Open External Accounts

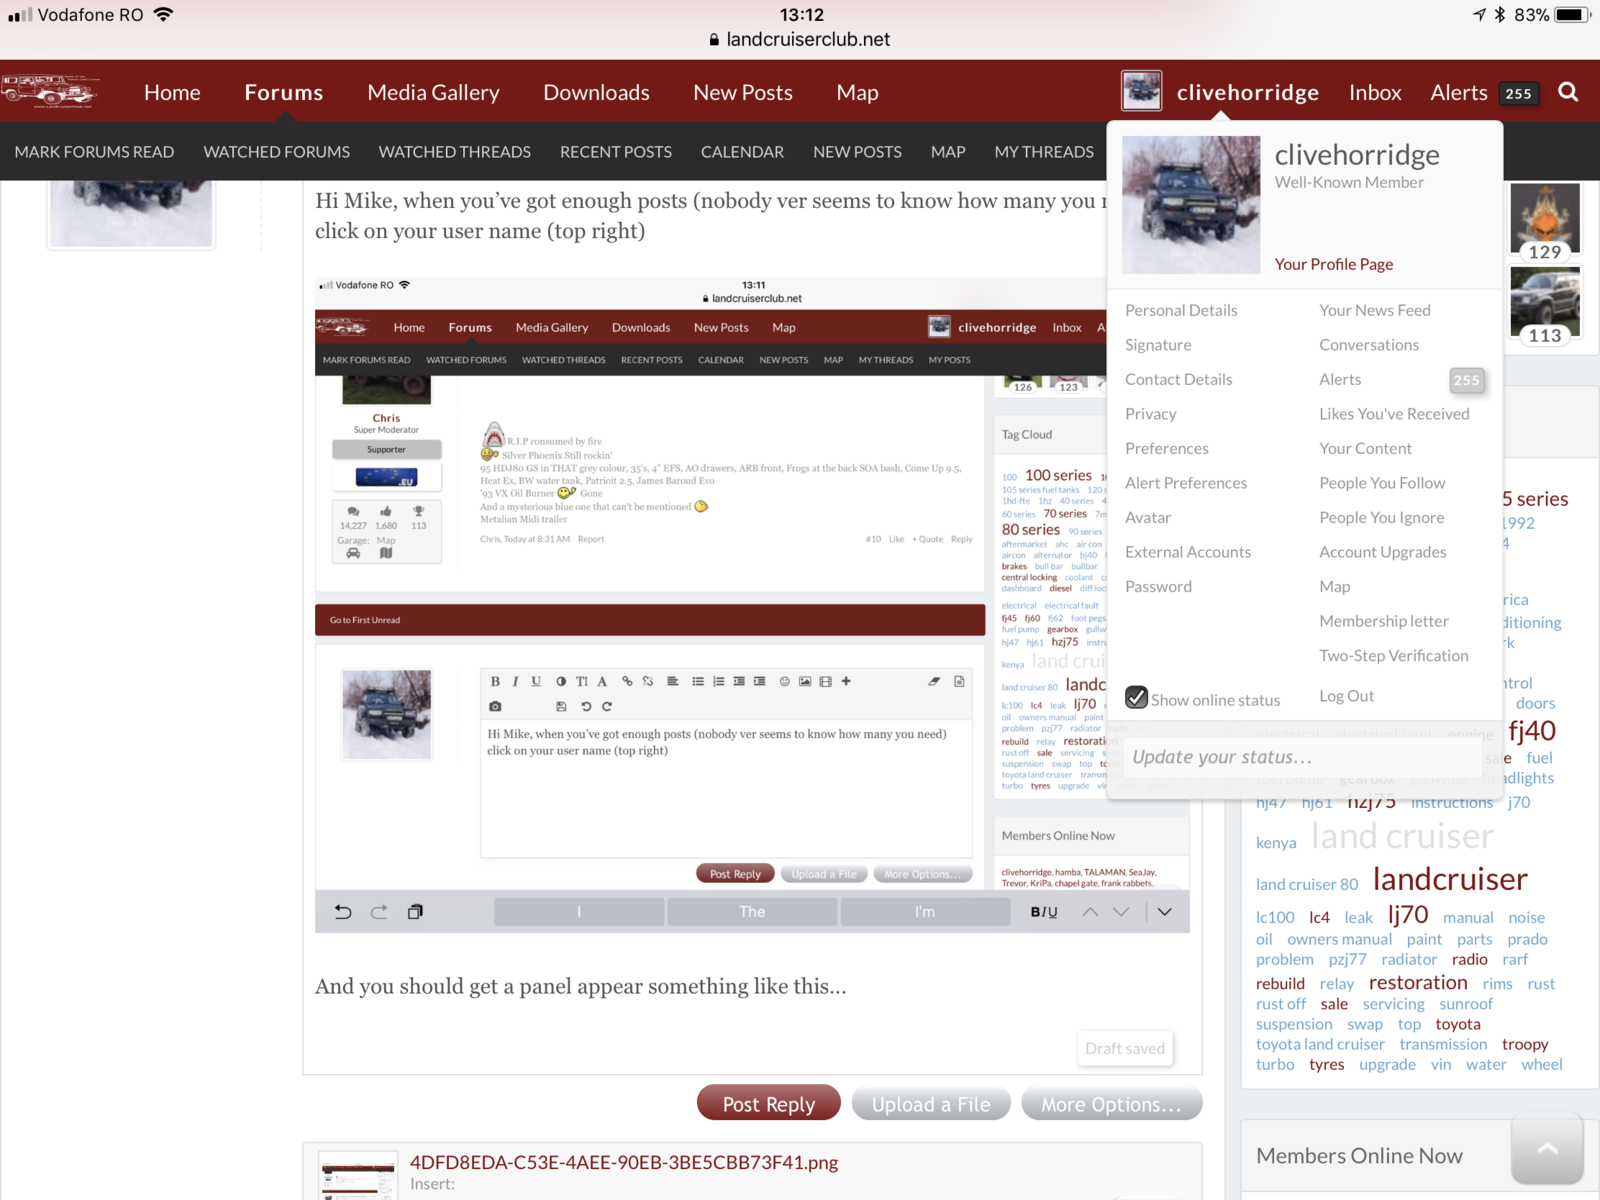(1188, 552)
